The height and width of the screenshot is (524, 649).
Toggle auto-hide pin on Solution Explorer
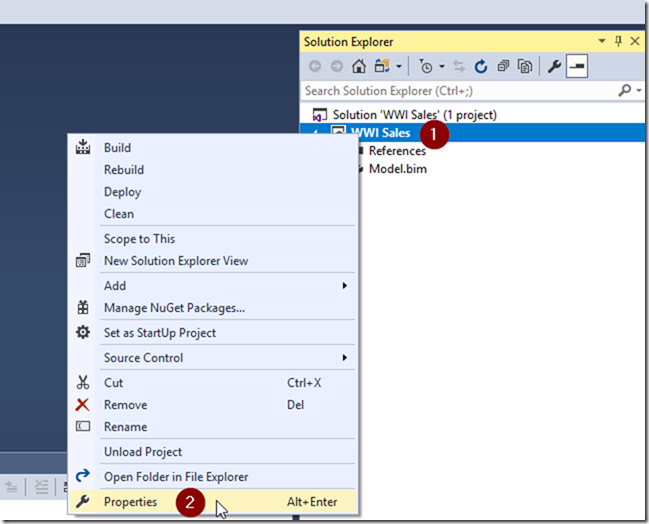618,41
